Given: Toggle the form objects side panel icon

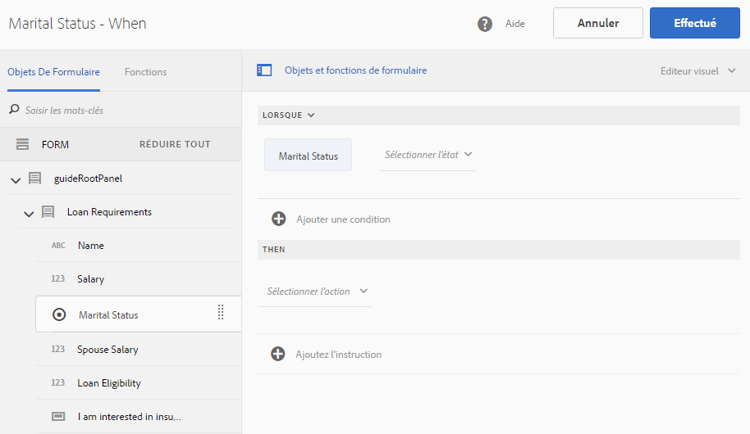Looking at the screenshot, I should pos(264,71).
